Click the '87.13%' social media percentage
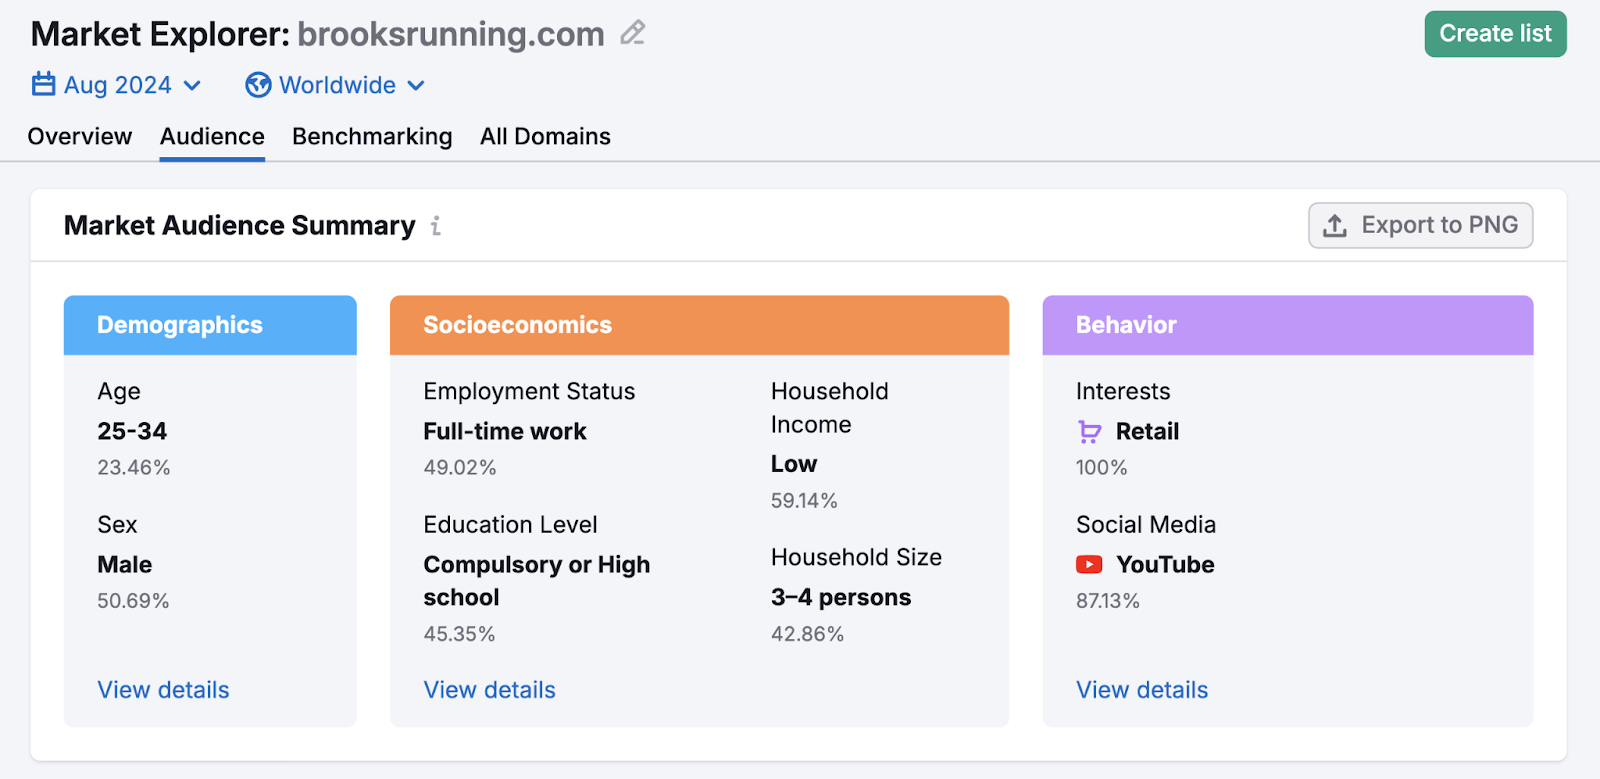 (x=1108, y=601)
